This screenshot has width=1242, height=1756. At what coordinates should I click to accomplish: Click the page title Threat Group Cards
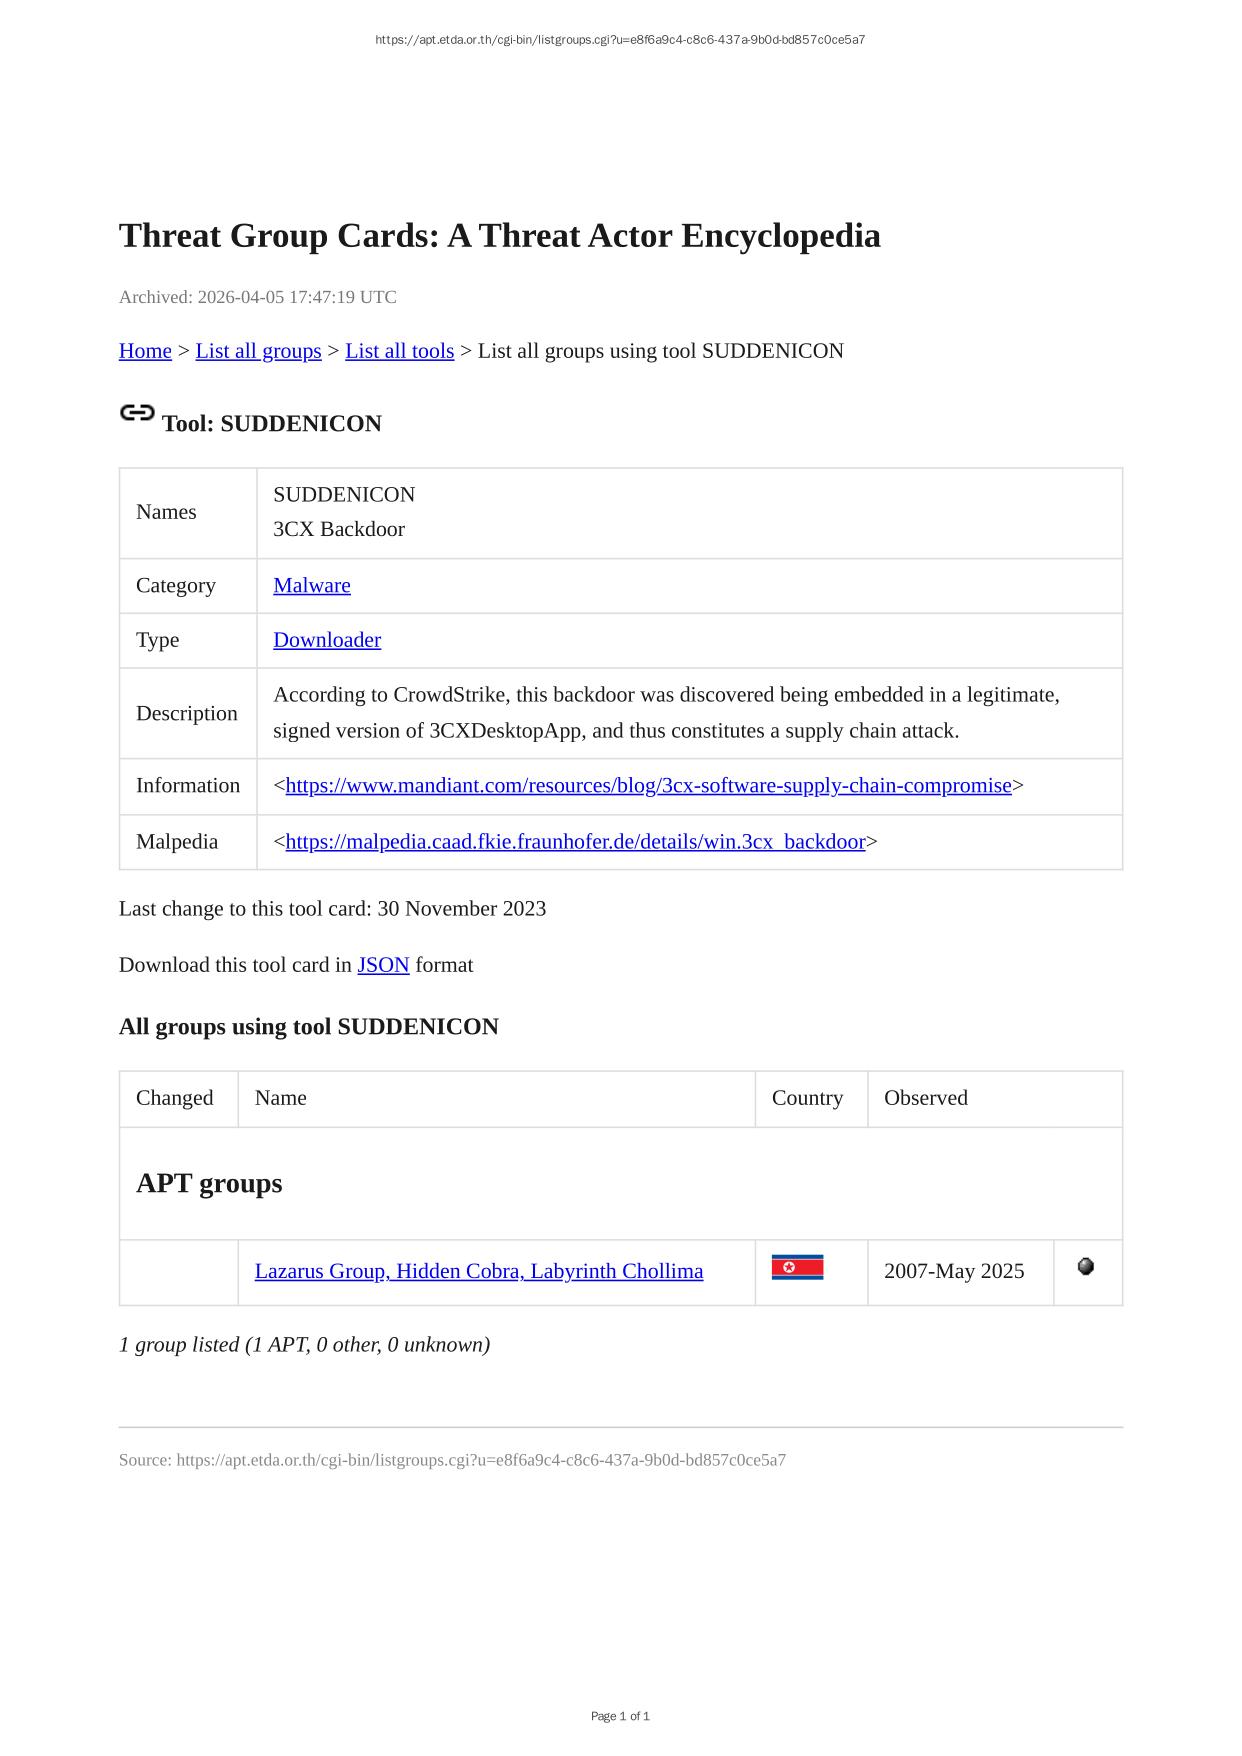pyautogui.click(x=499, y=236)
